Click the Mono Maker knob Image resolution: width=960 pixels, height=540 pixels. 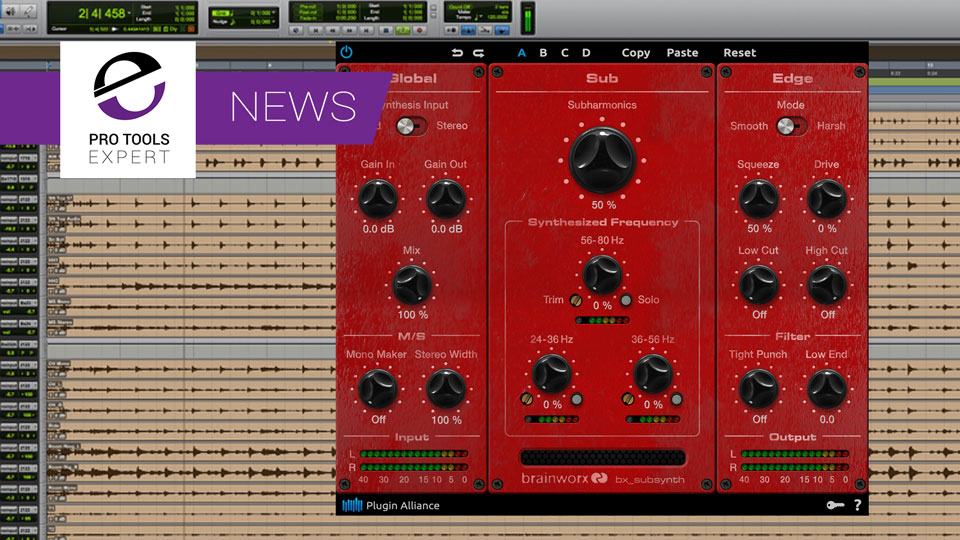(378, 389)
